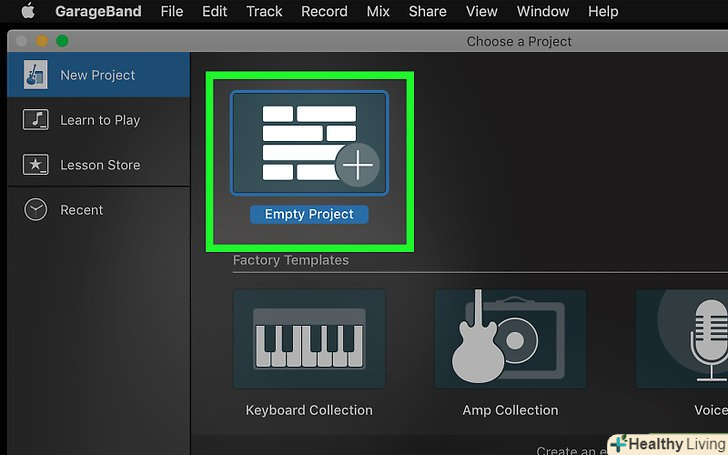The image size is (728, 455).
Task: Click the Lesson Store star icon
Action: 36,165
